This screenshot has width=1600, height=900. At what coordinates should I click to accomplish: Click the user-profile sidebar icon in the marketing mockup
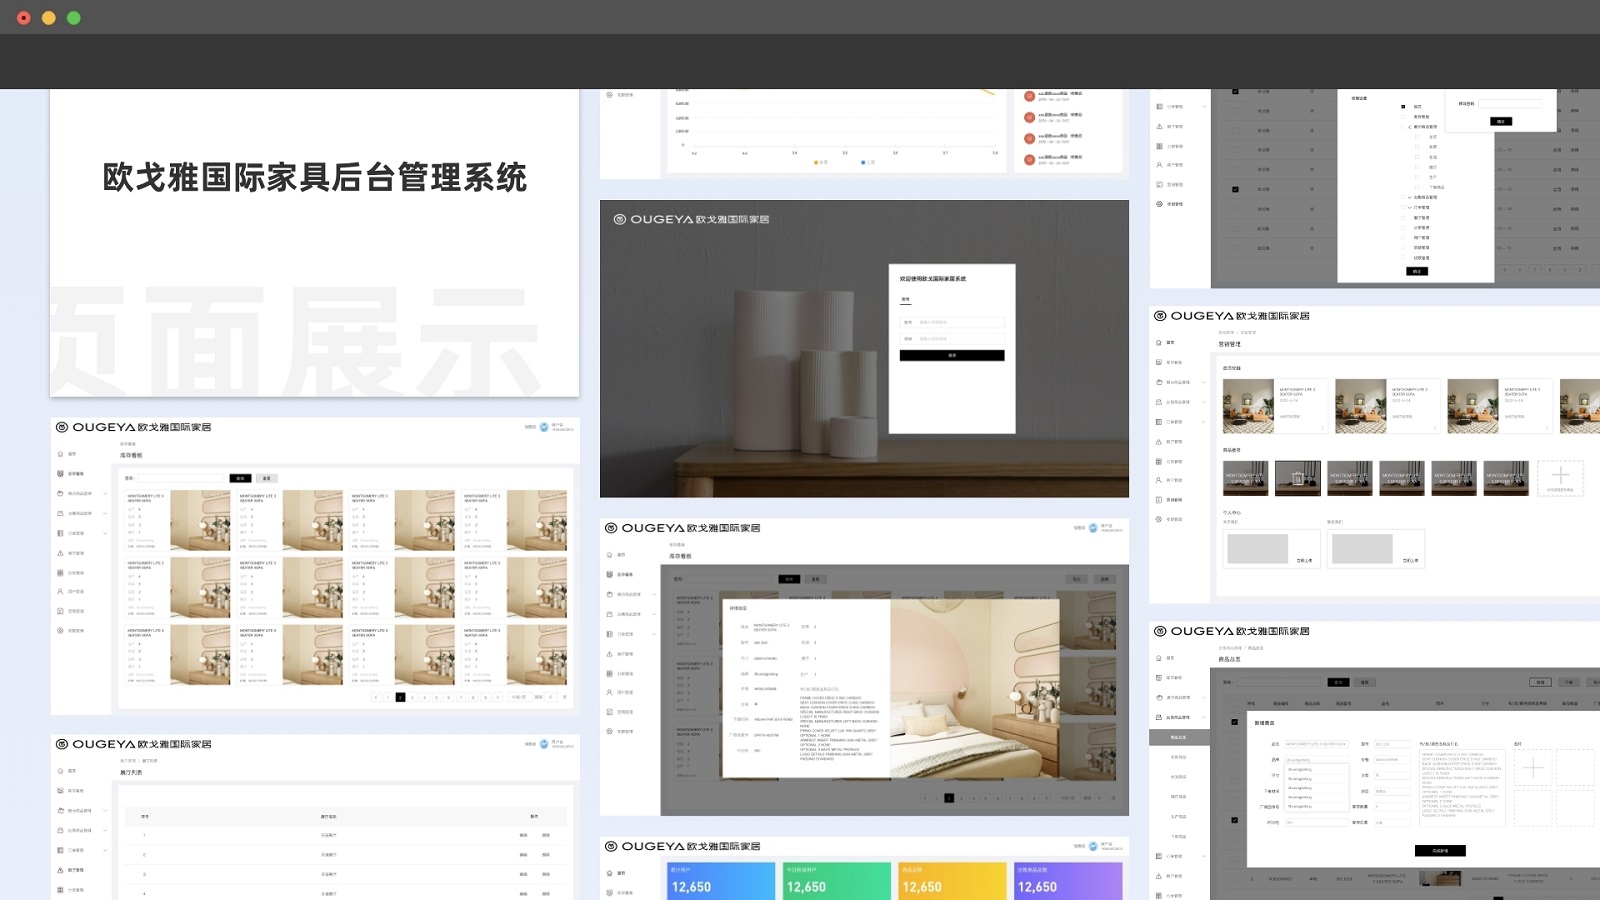[x=1159, y=480]
